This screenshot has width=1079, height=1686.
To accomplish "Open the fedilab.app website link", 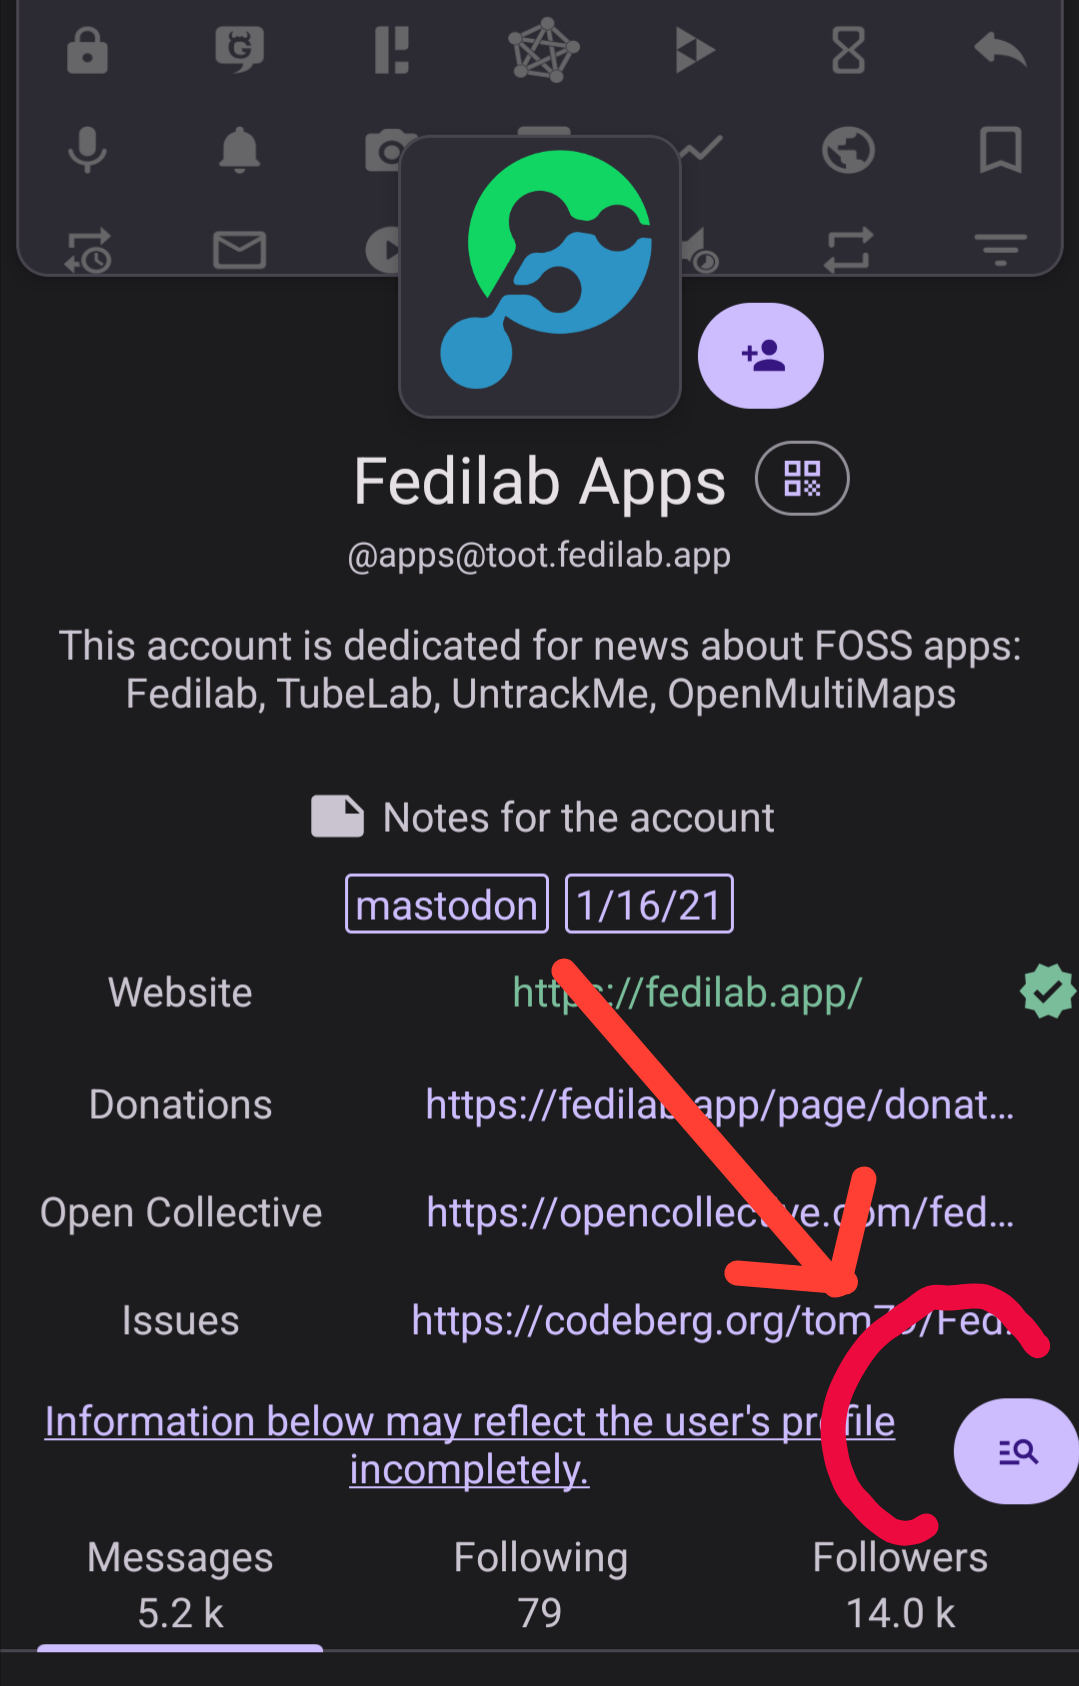I will pyautogui.click(x=687, y=993).
